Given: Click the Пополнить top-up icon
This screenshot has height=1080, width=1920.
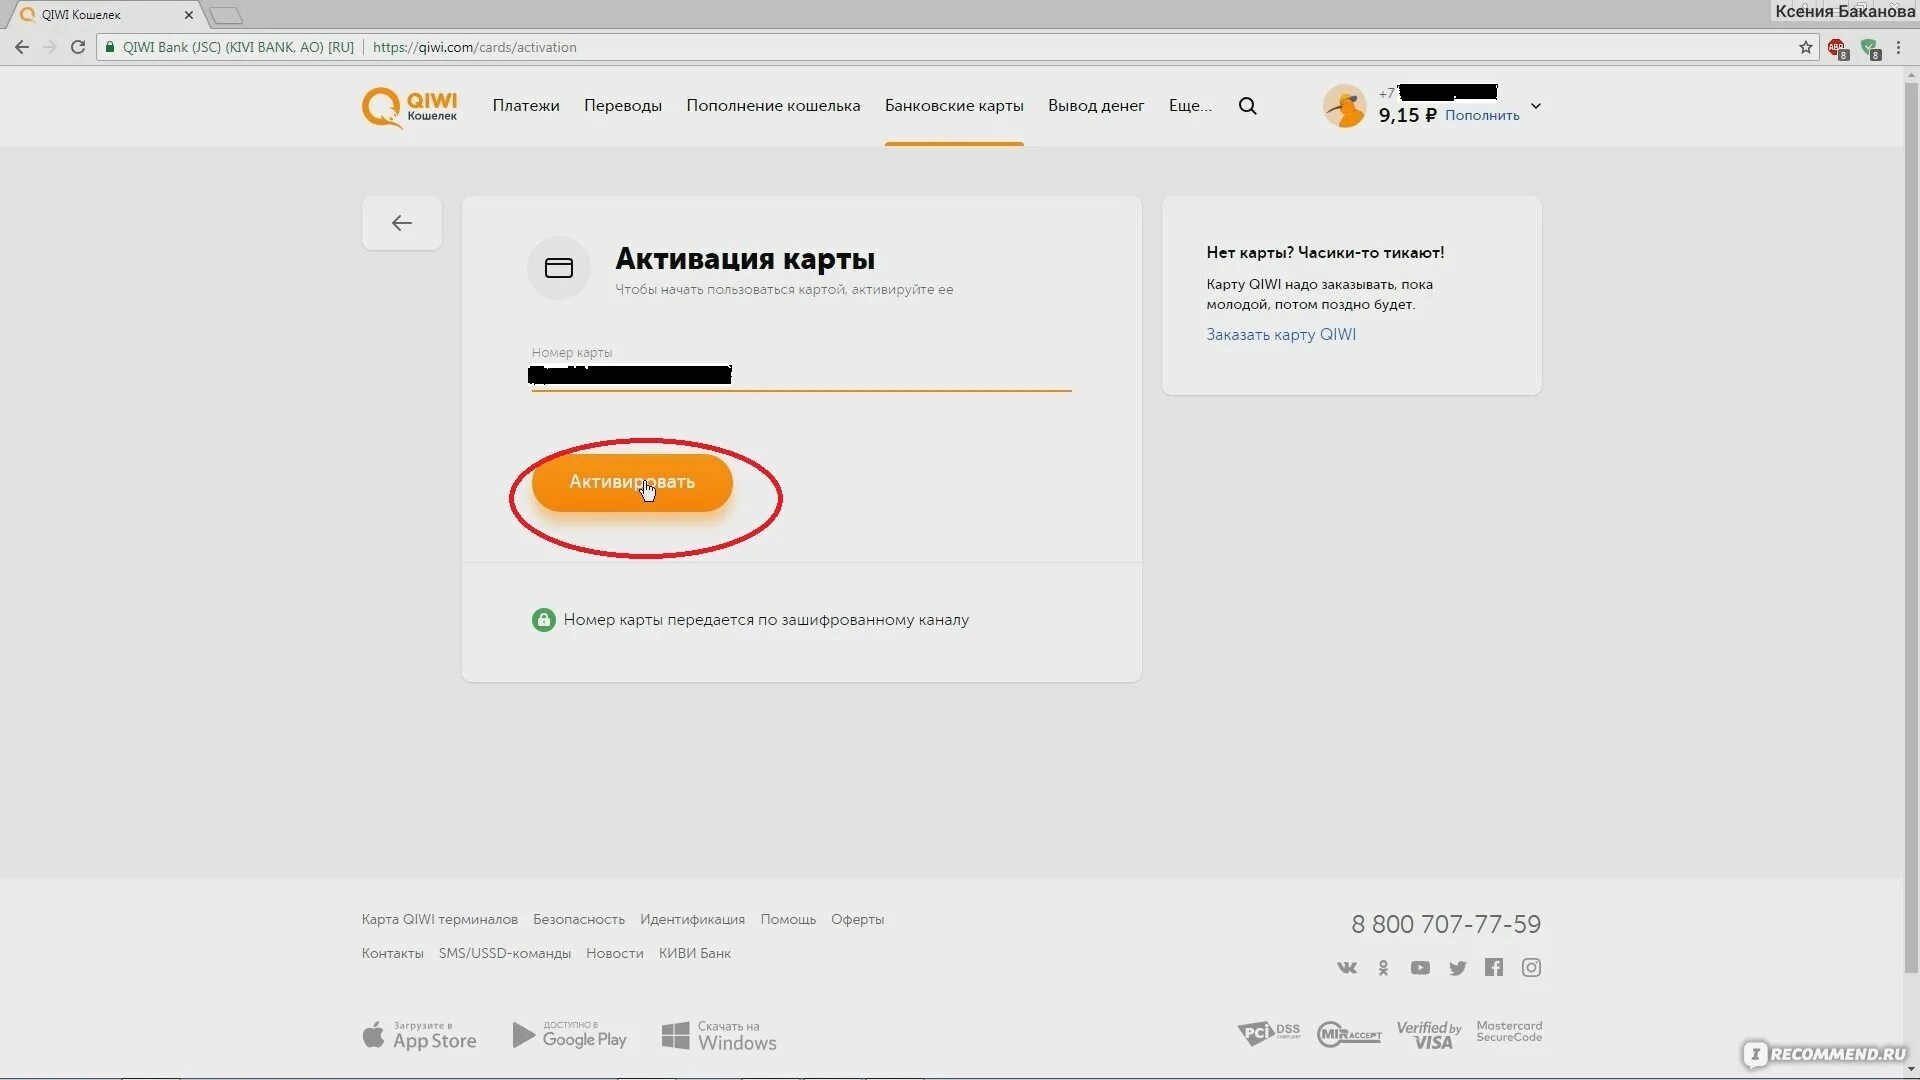Looking at the screenshot, I should pos(1481,115).
